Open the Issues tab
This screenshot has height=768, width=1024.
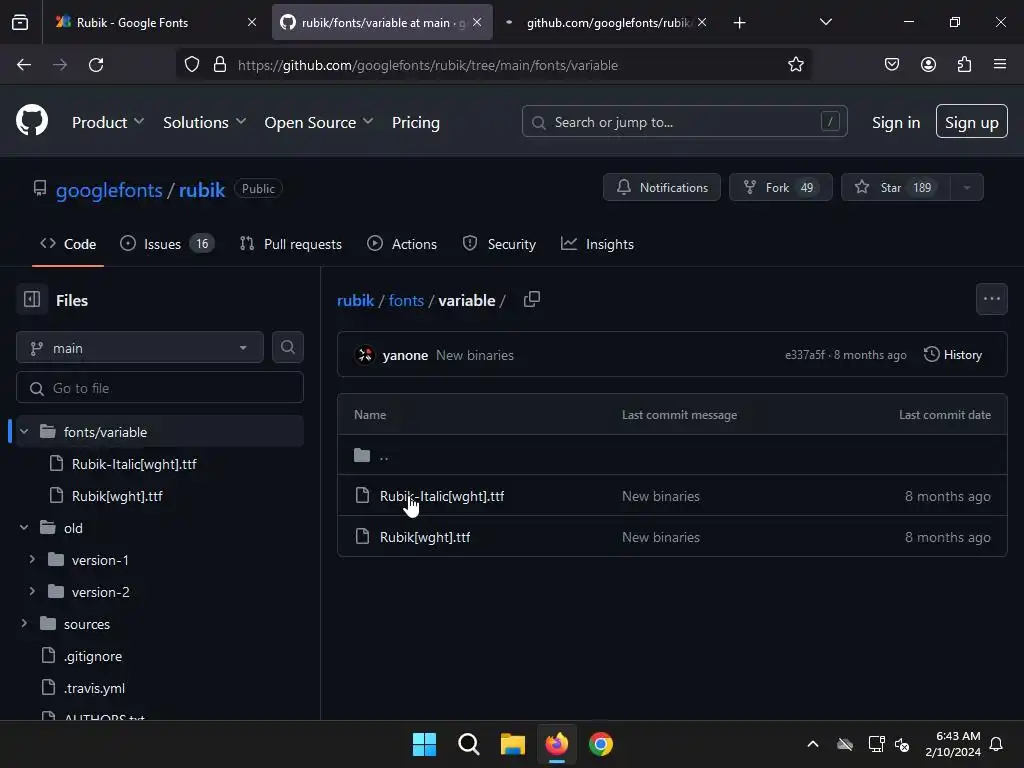[x=167, y=244]
